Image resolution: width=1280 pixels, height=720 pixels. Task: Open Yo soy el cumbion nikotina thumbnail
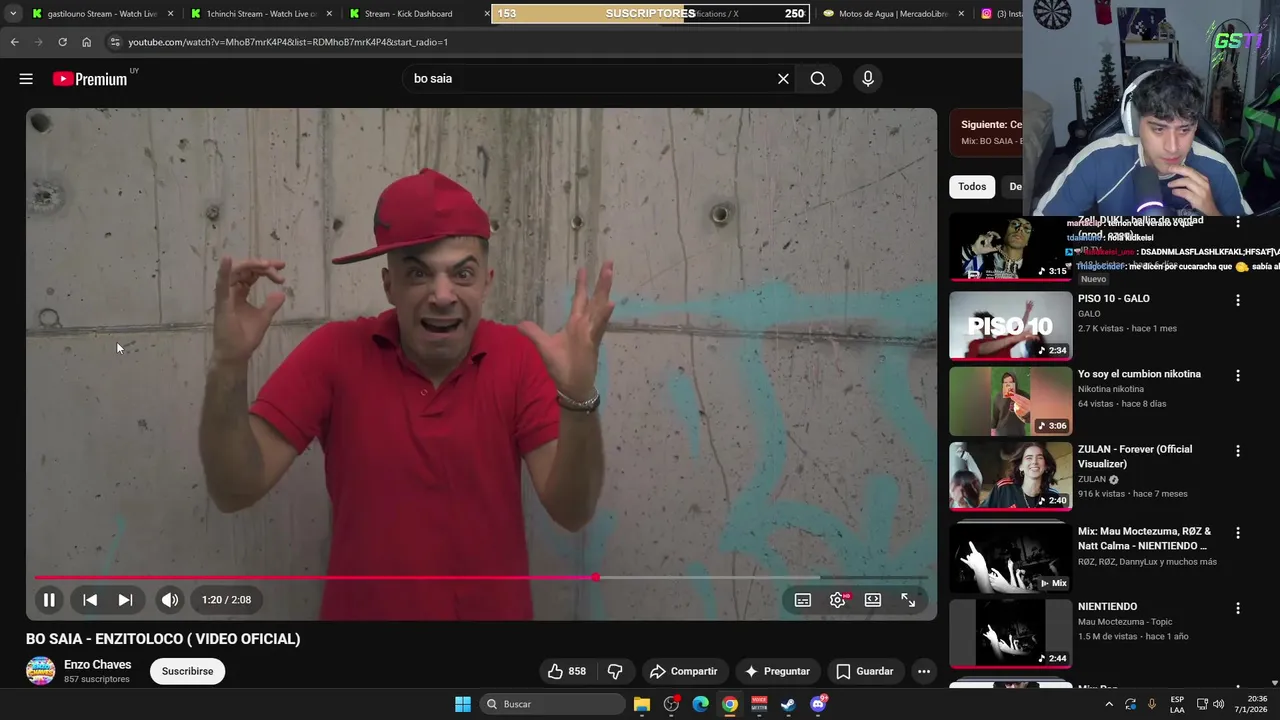tap(1010, 401)
